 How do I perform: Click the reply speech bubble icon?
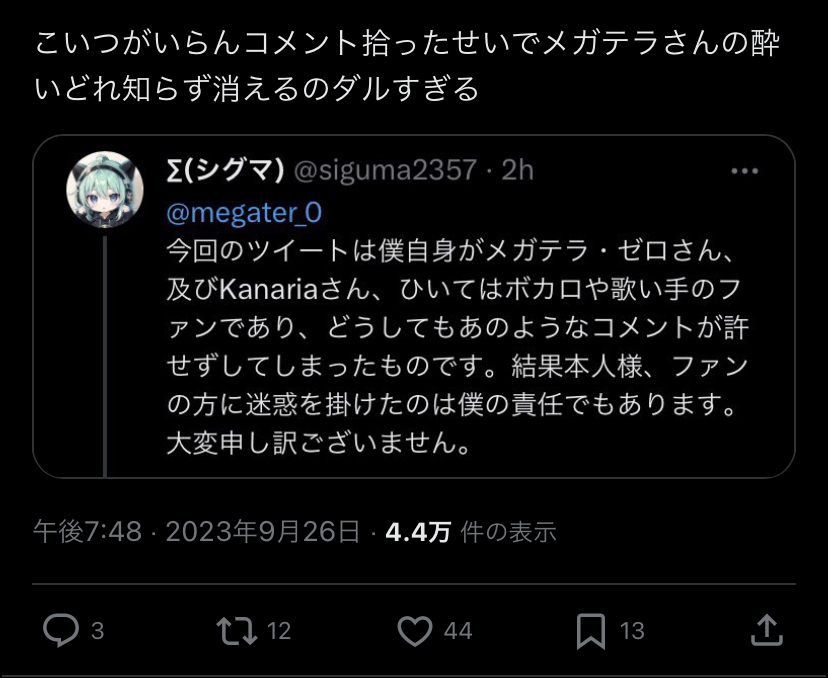tap(61, 630)
